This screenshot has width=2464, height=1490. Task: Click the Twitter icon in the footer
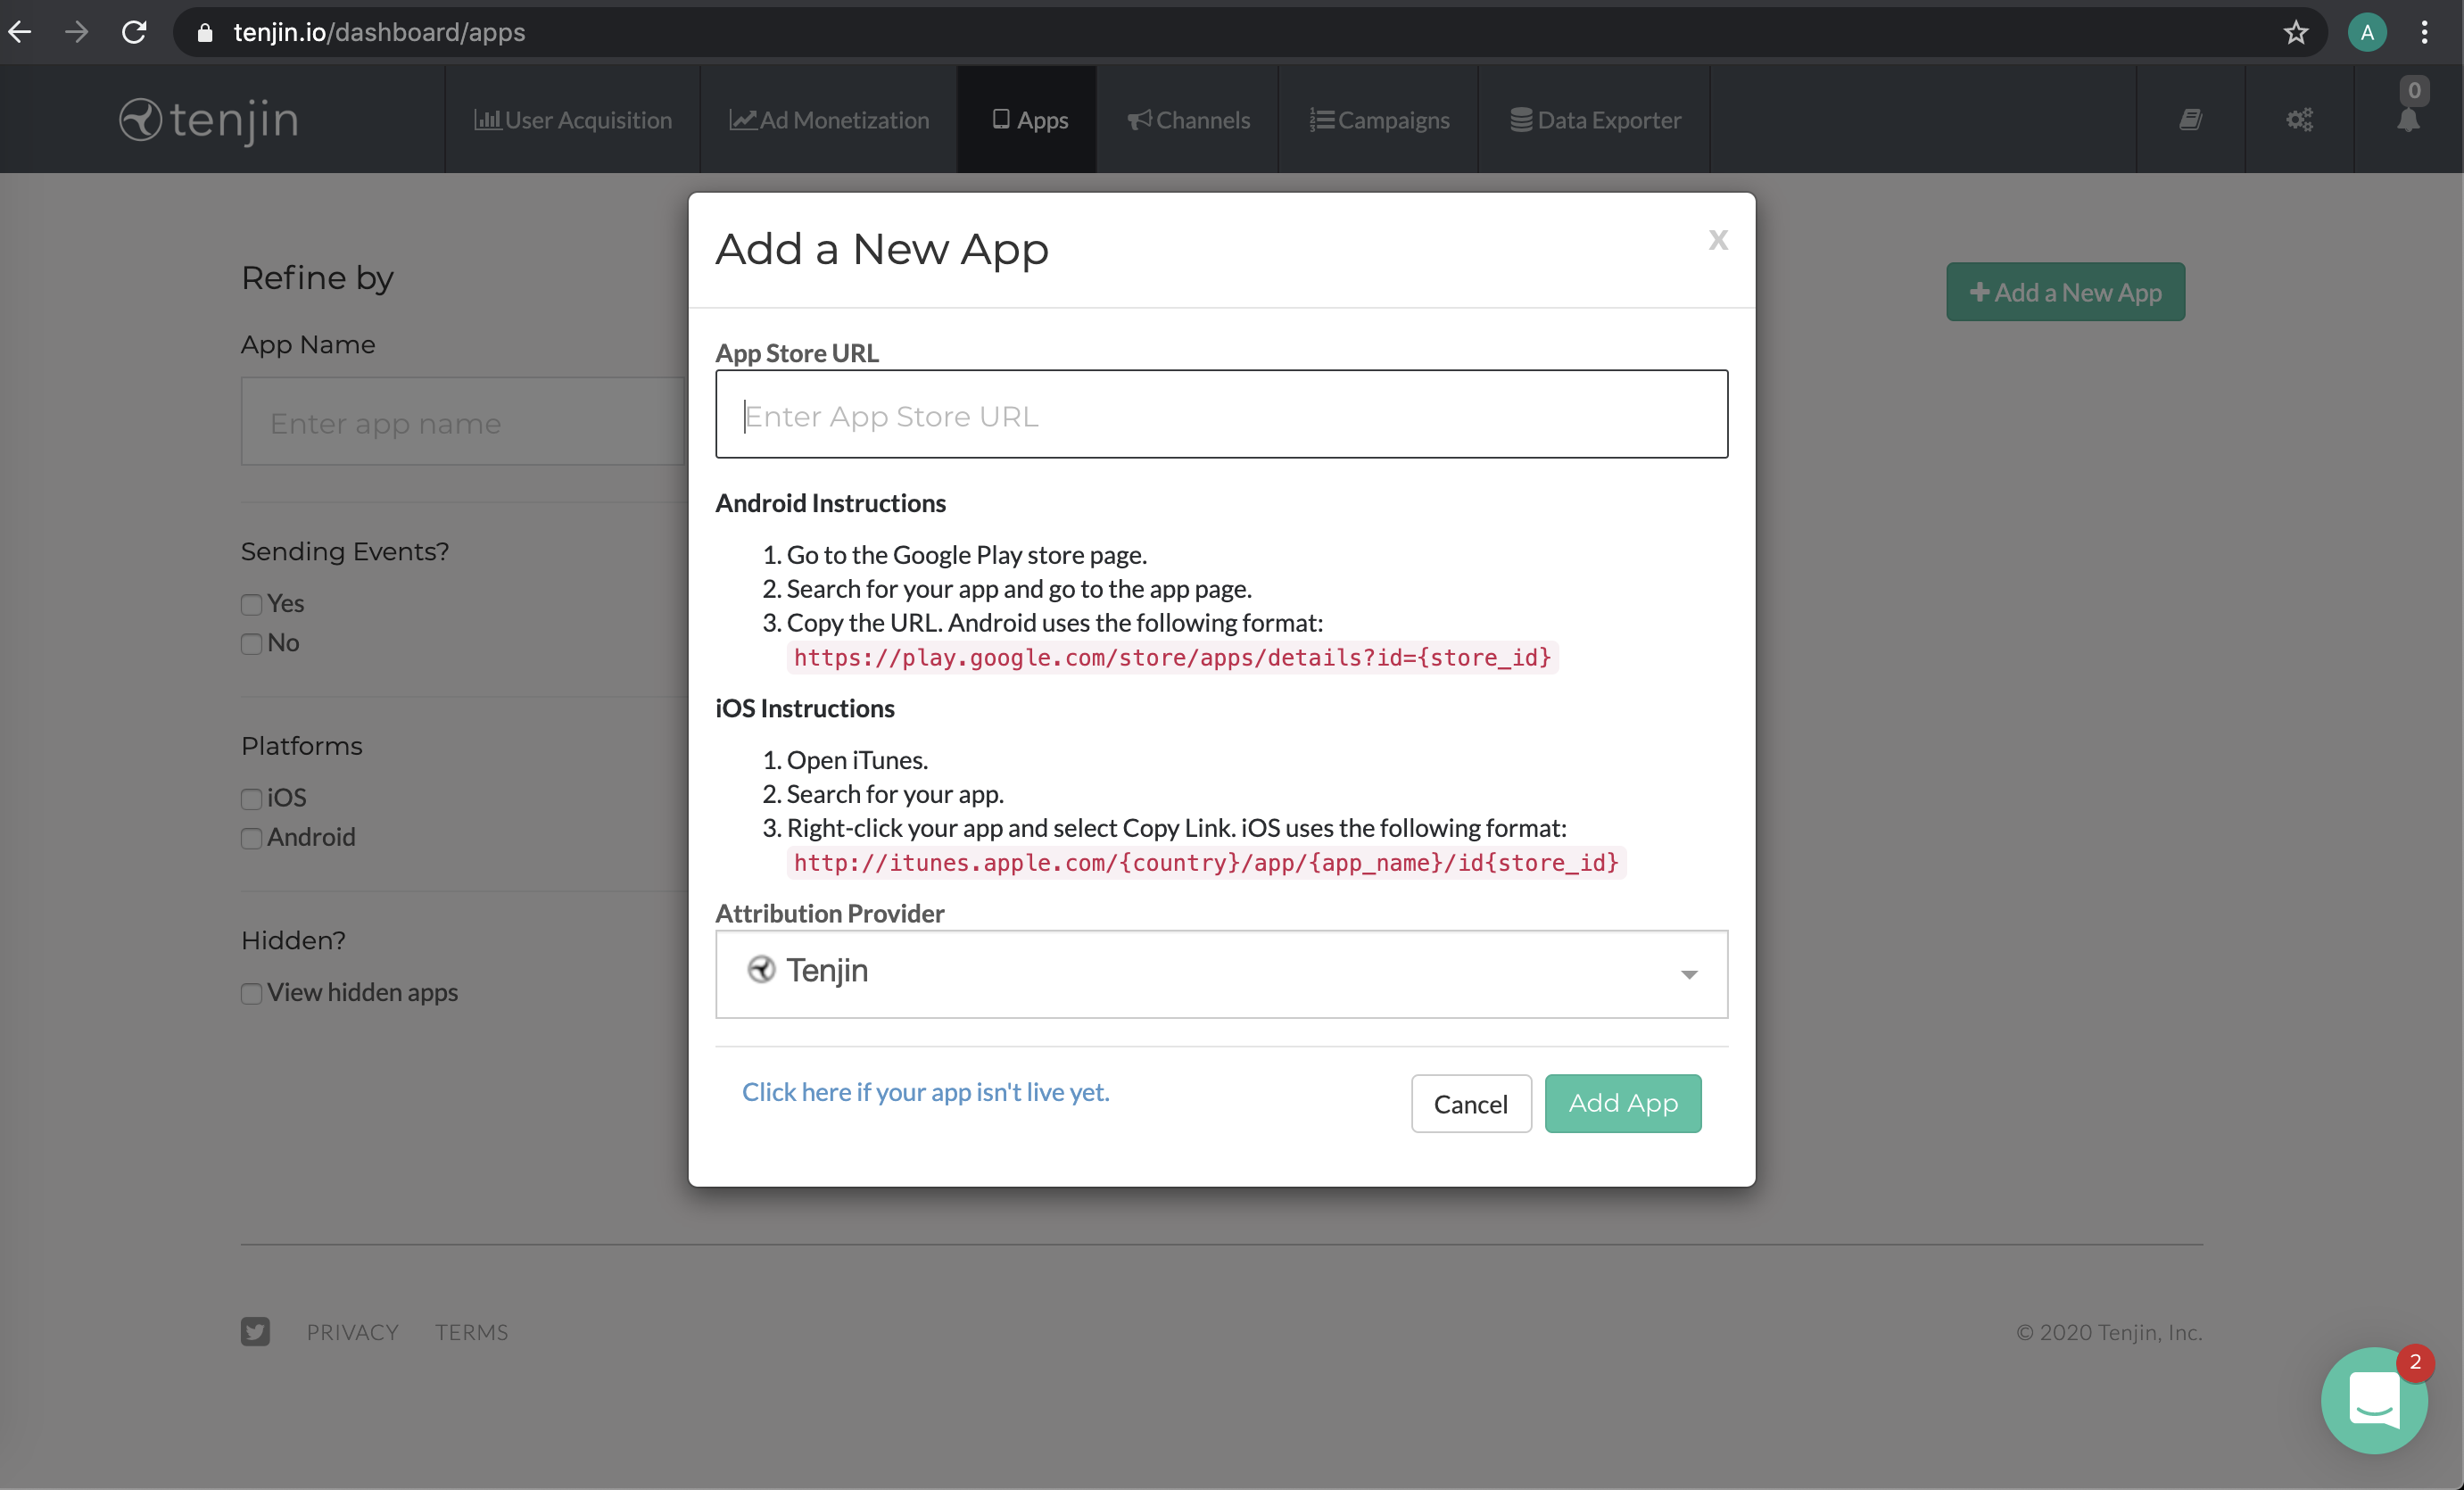256,1332
